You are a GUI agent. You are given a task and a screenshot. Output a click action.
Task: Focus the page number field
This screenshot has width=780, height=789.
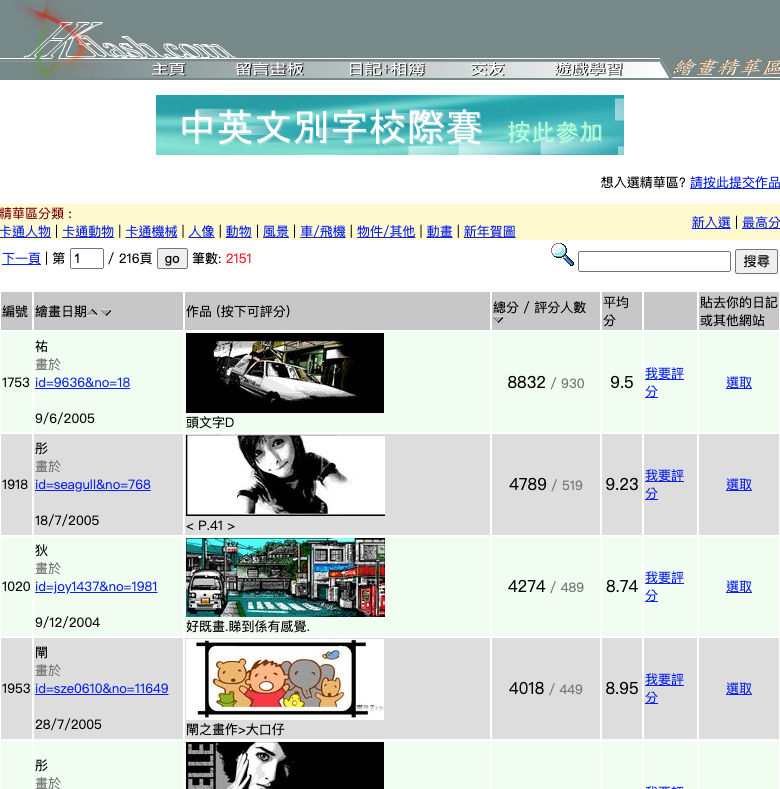point(87,259)
